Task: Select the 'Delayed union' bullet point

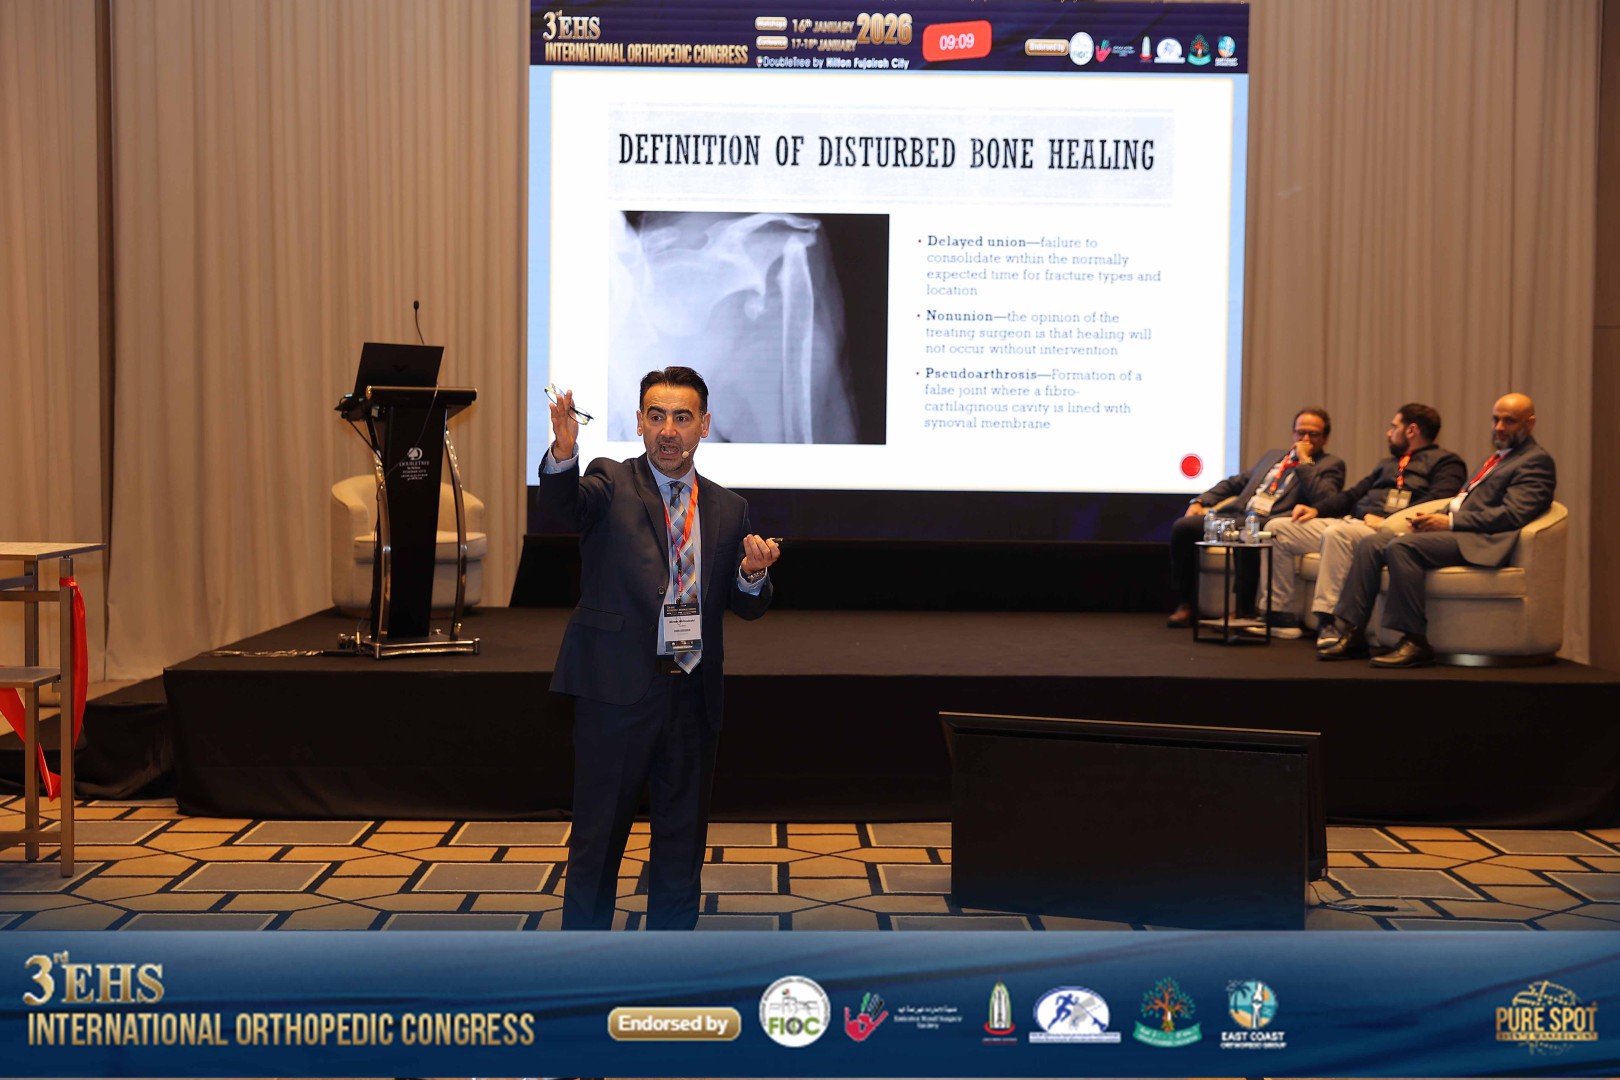Action: [1039, 265]
